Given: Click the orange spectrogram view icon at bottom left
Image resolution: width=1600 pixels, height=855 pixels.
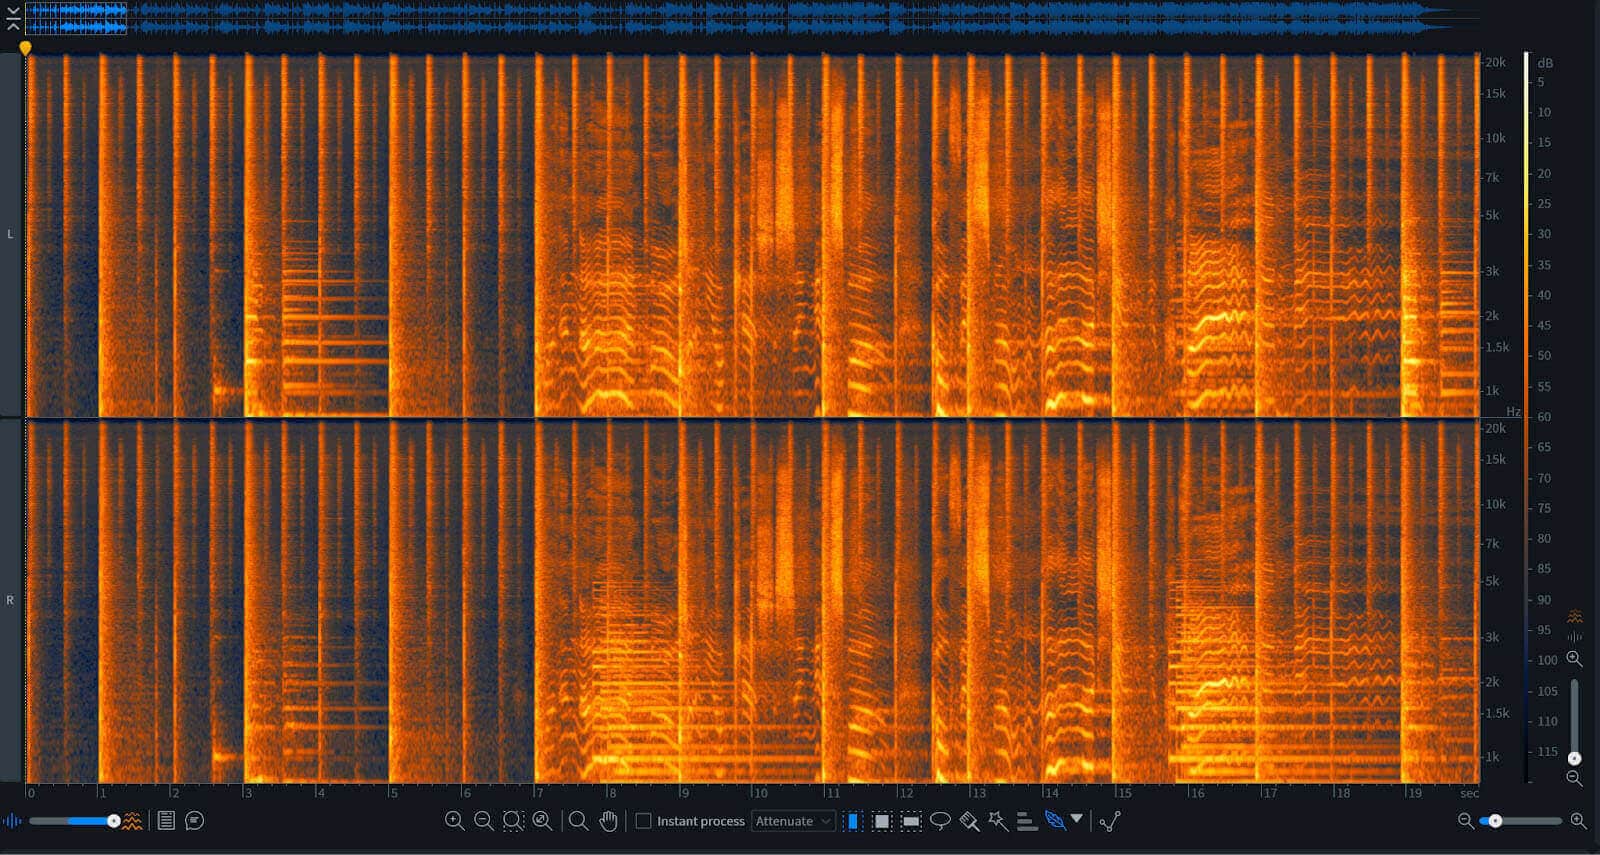Looking at the screenshot, I should 132,821.
